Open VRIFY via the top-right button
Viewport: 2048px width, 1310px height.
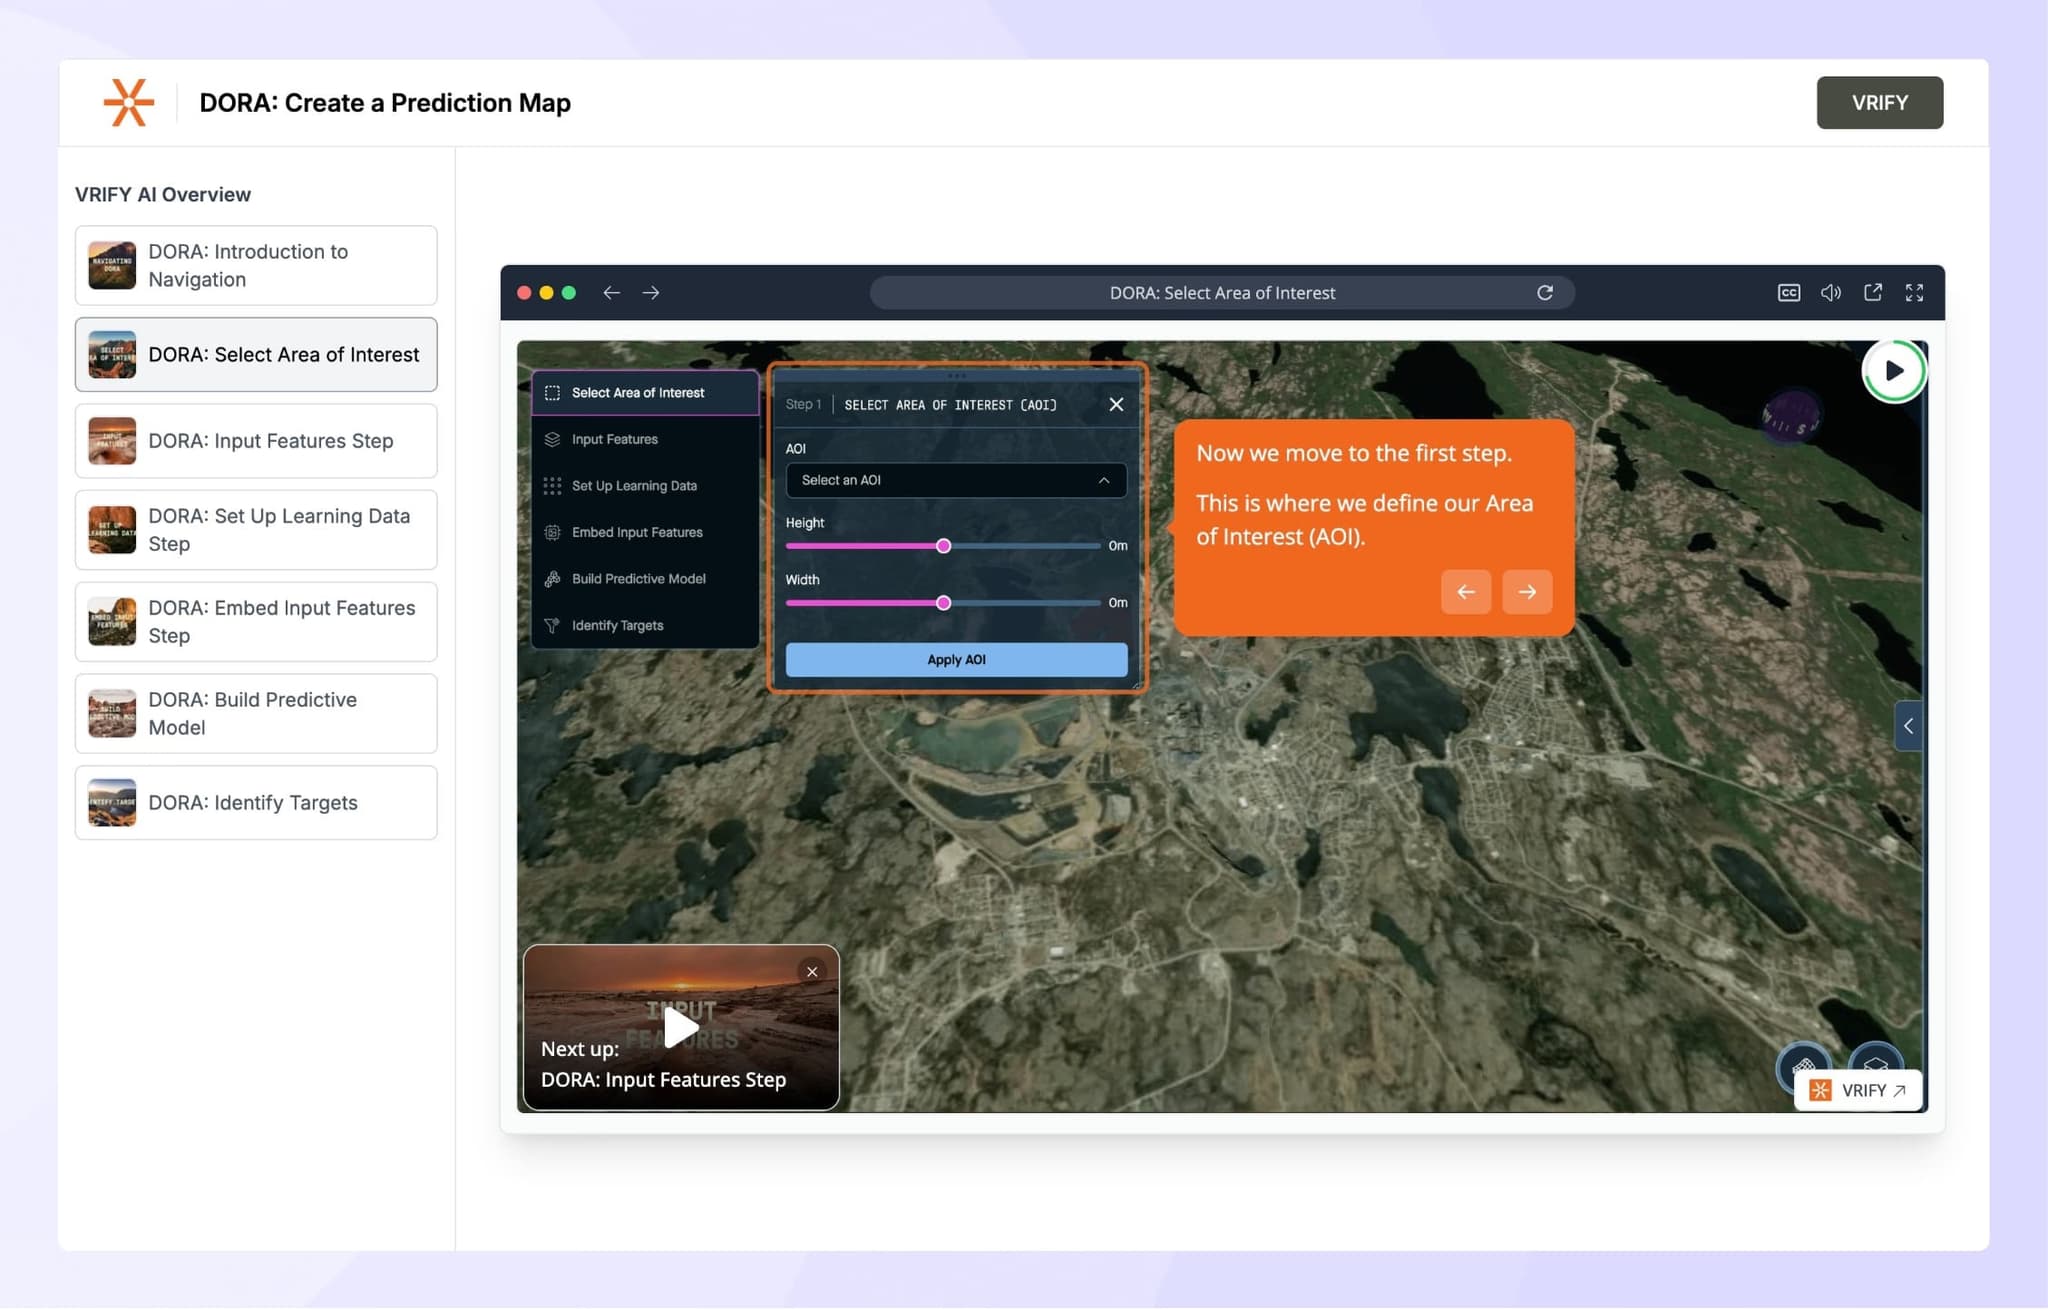pos(1879,102)
